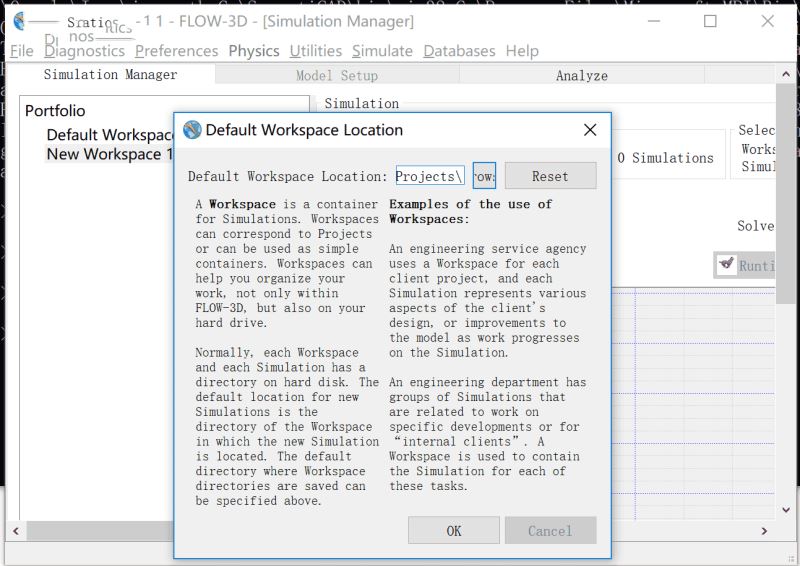
Task: Switch to the Model Setup tab
Action: pos(337,76)
